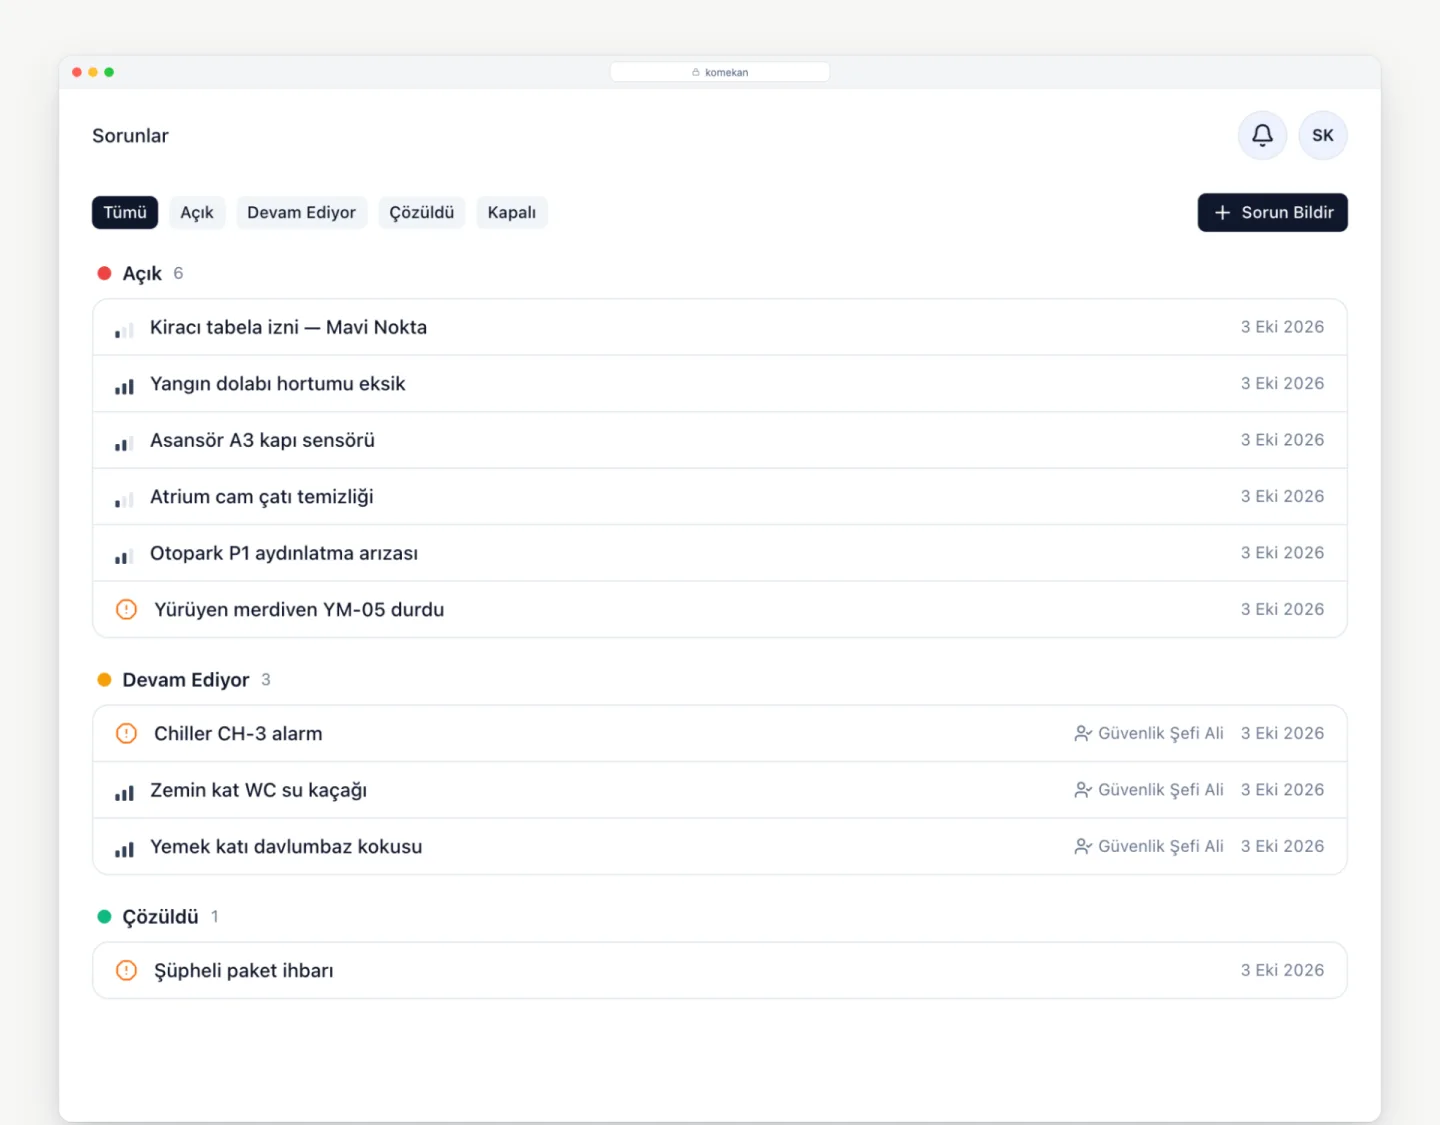
Task: Click the komekan address bar
Action: [x=720, y=72]
